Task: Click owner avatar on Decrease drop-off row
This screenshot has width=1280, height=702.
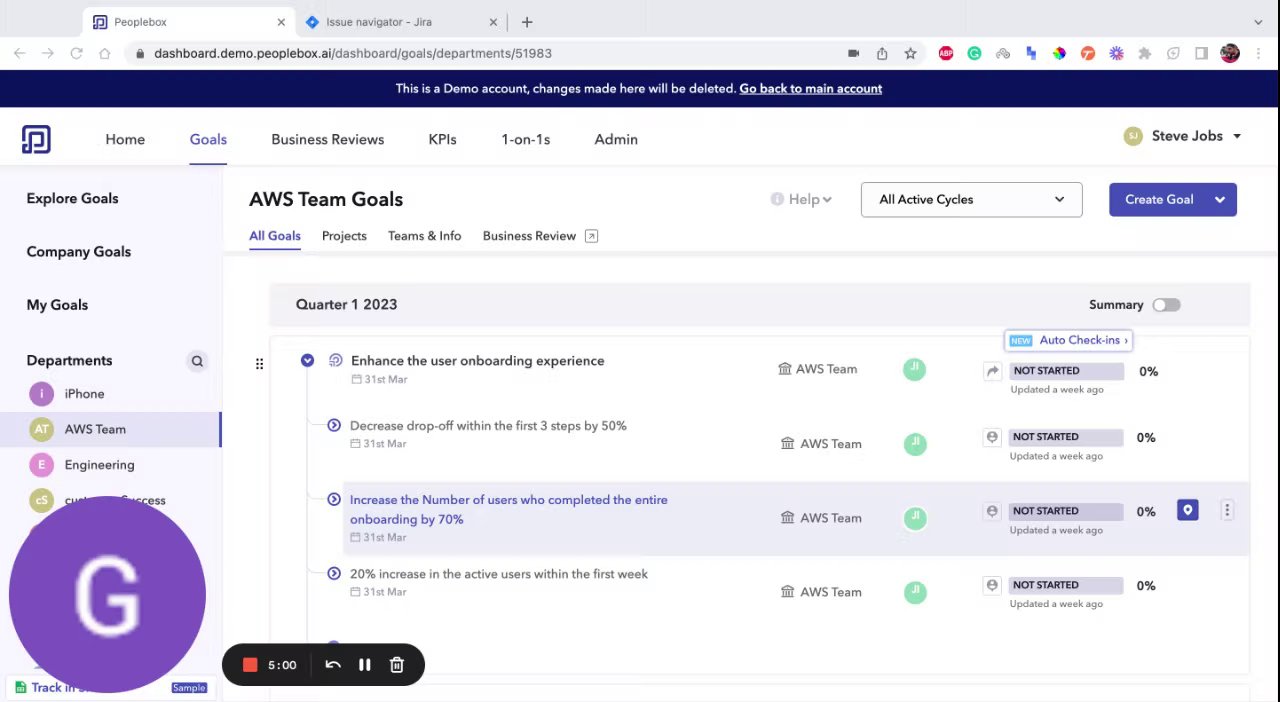Action: [915, 444]
